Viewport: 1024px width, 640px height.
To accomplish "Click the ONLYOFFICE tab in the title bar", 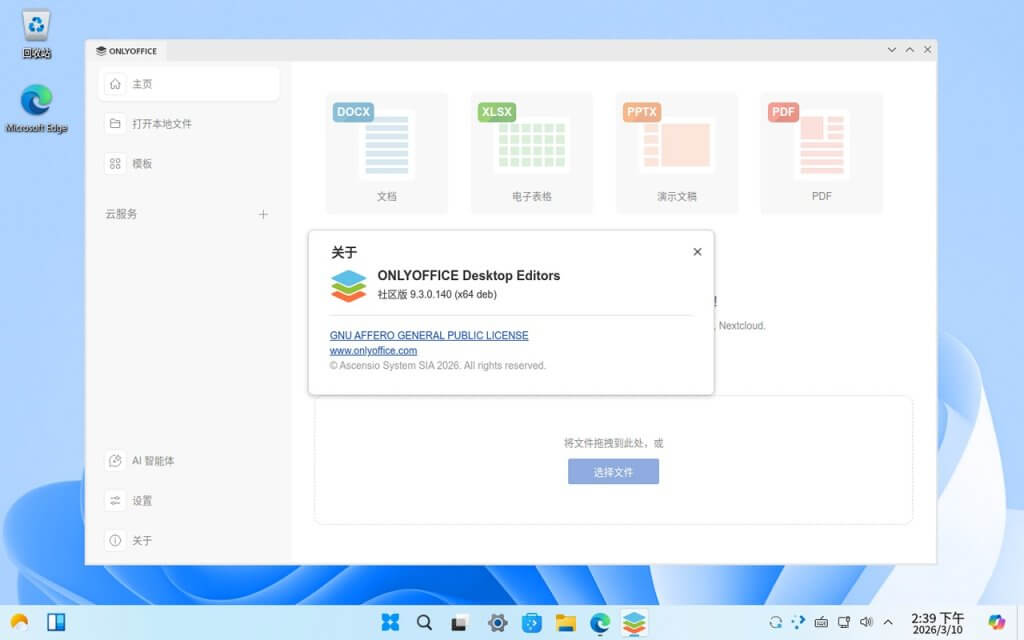I will click(127, 51).
